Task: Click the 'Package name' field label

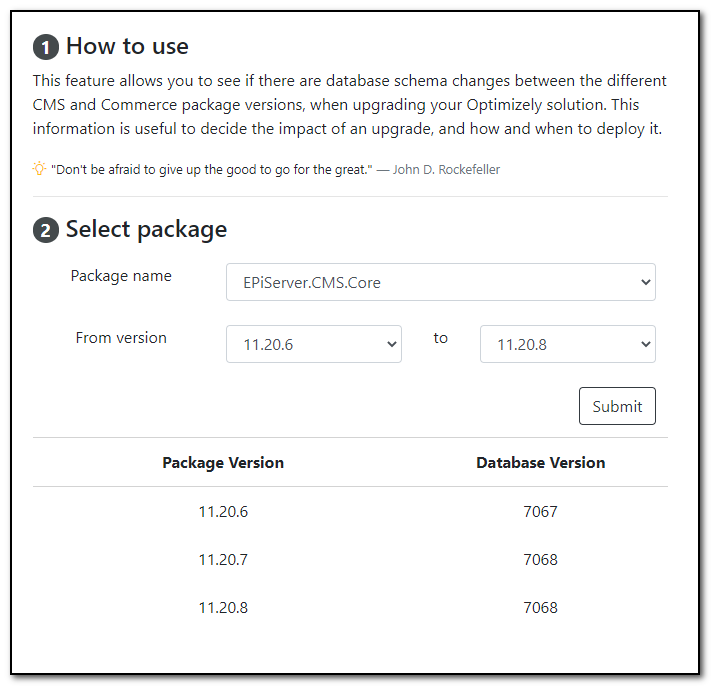Action: 121,276
